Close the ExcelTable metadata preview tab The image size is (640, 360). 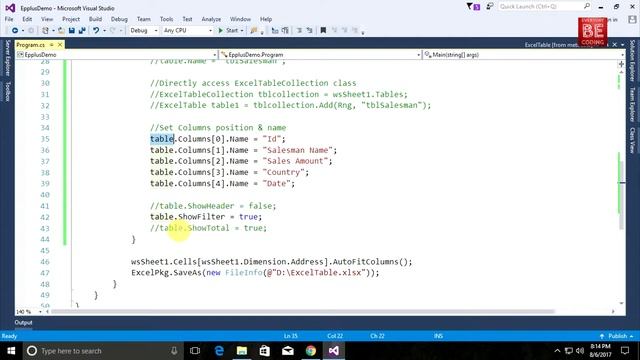[615, 44]
